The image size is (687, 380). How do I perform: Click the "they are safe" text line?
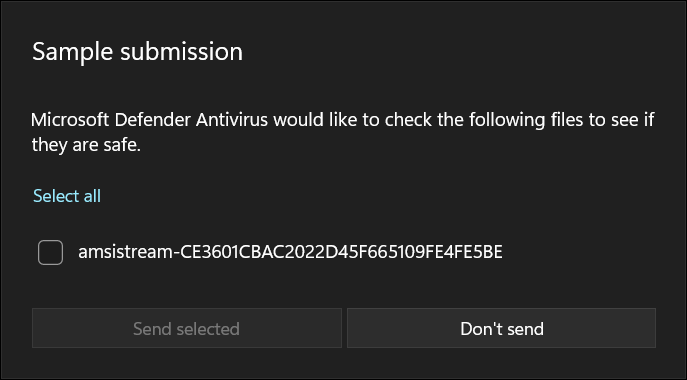[86, 145]
